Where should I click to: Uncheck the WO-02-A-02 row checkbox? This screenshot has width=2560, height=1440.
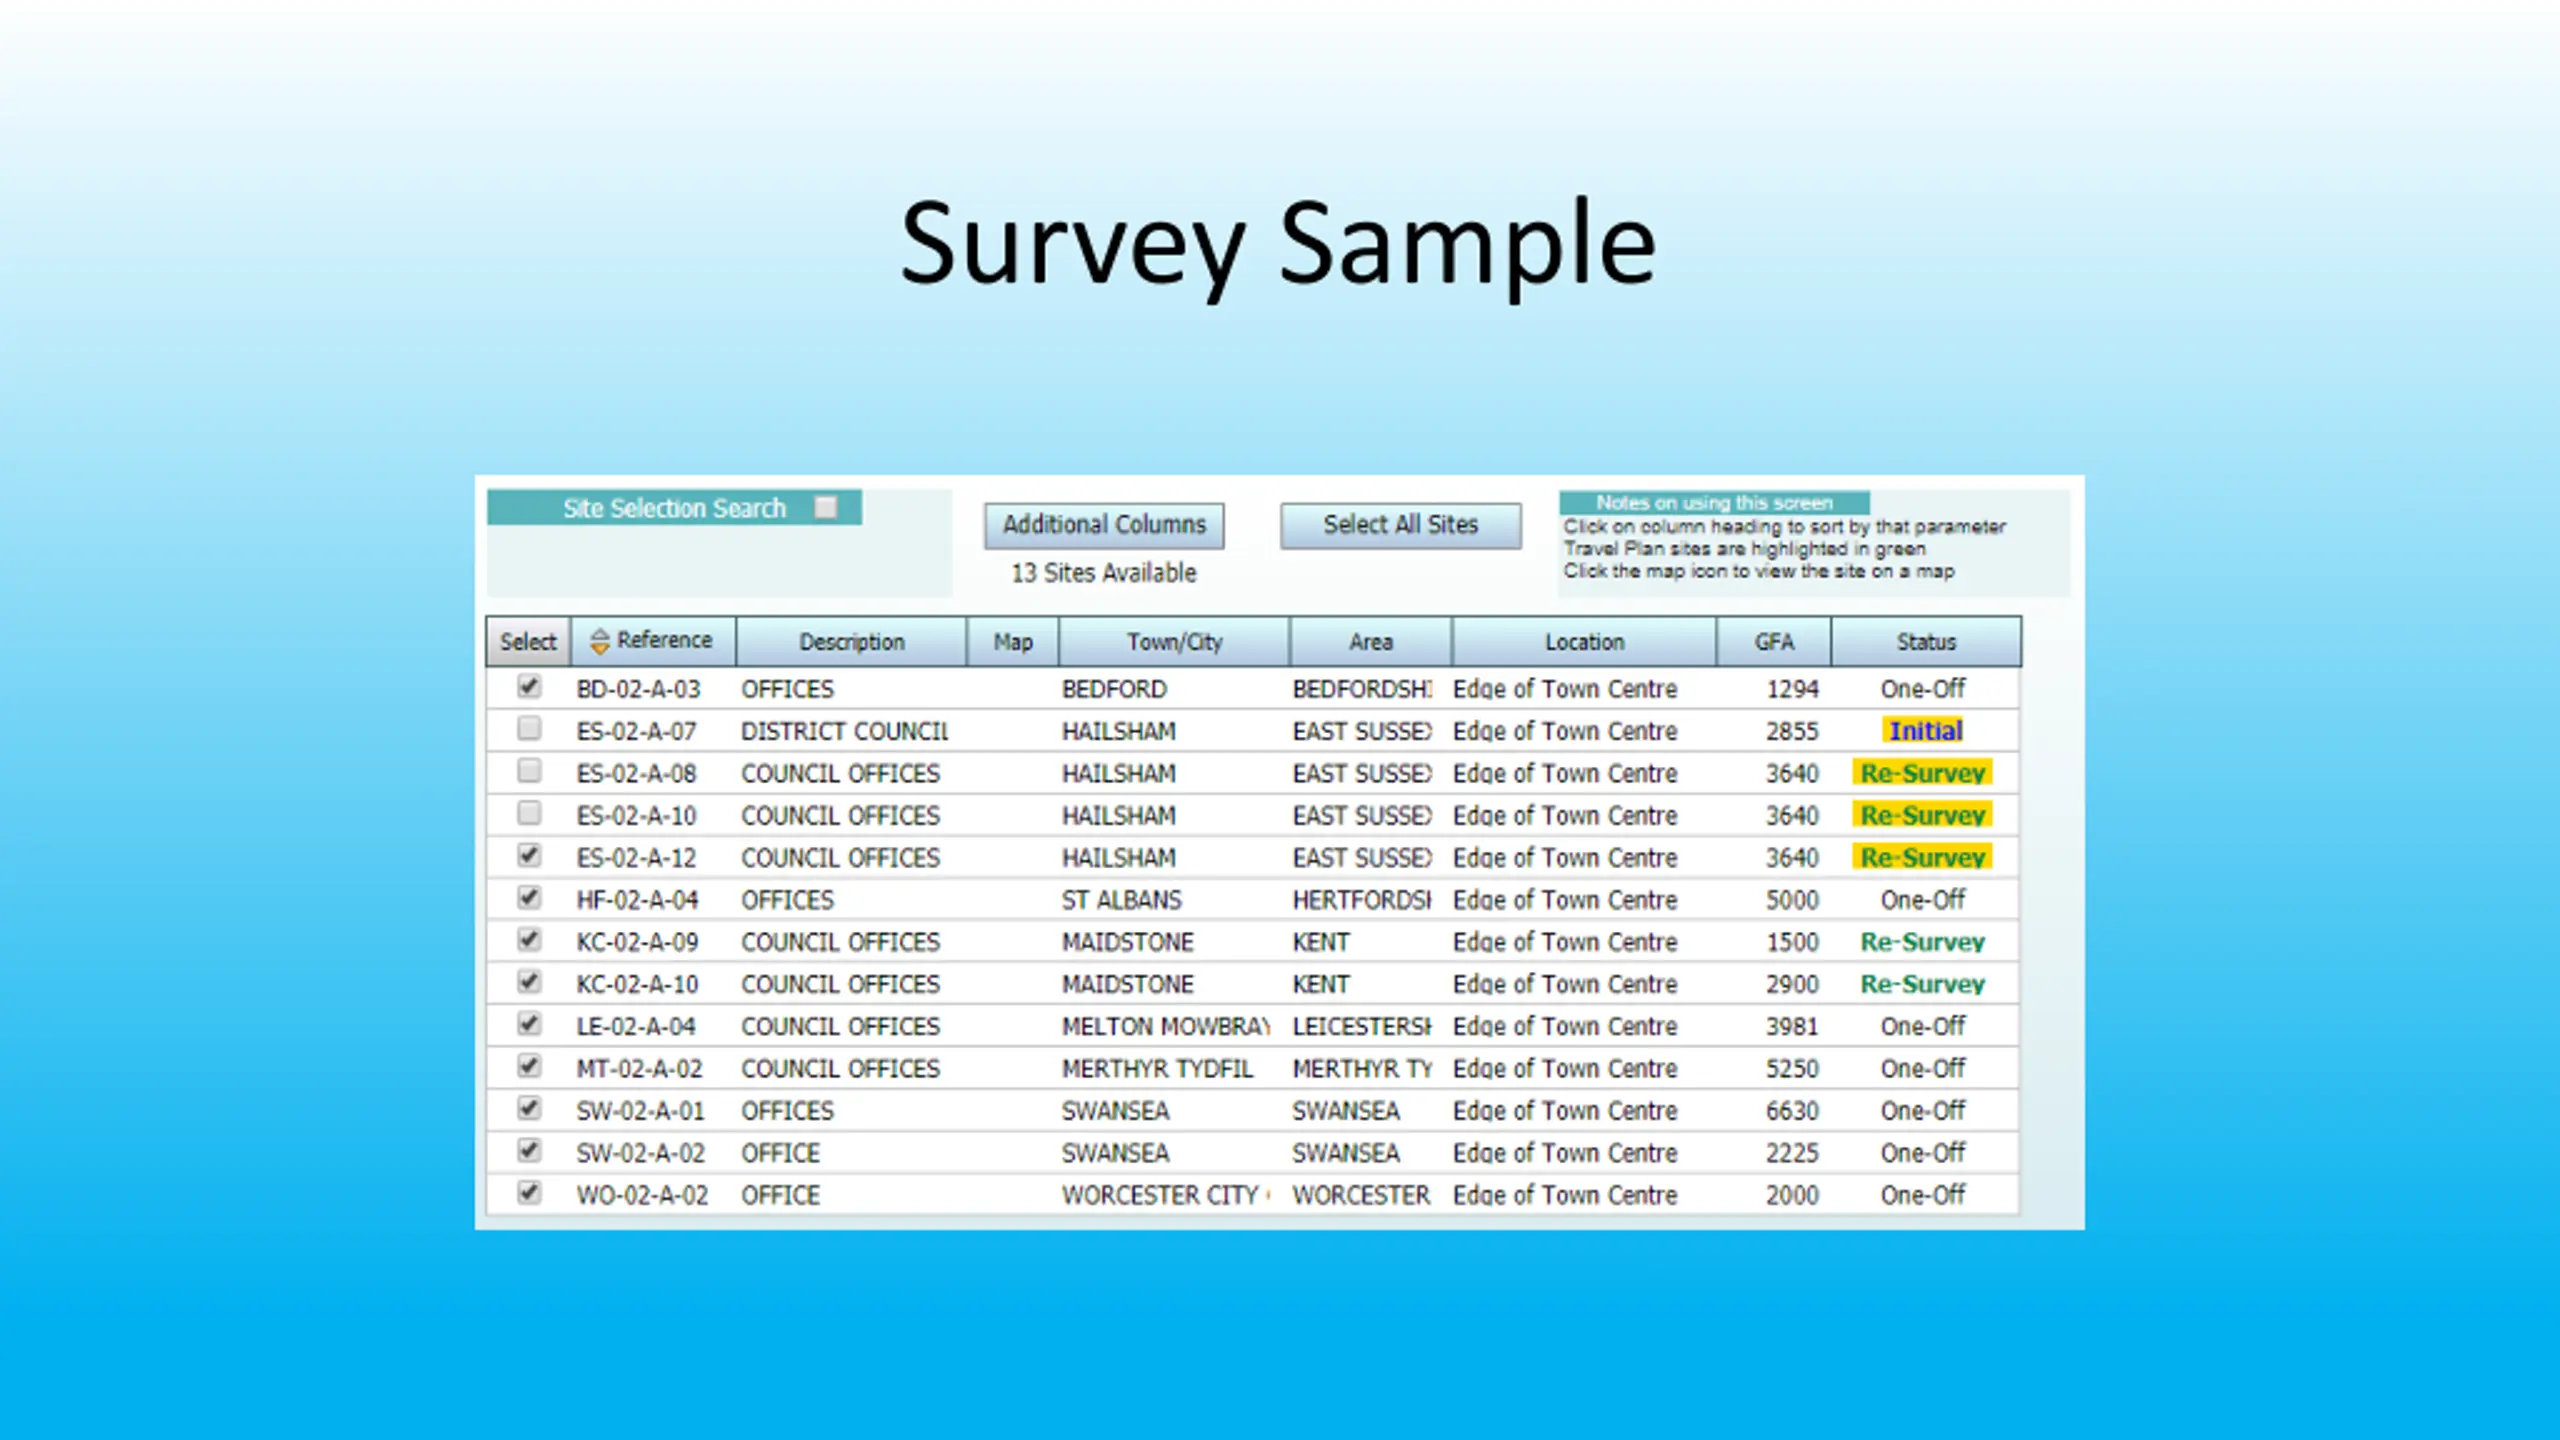pos(529,1192)
